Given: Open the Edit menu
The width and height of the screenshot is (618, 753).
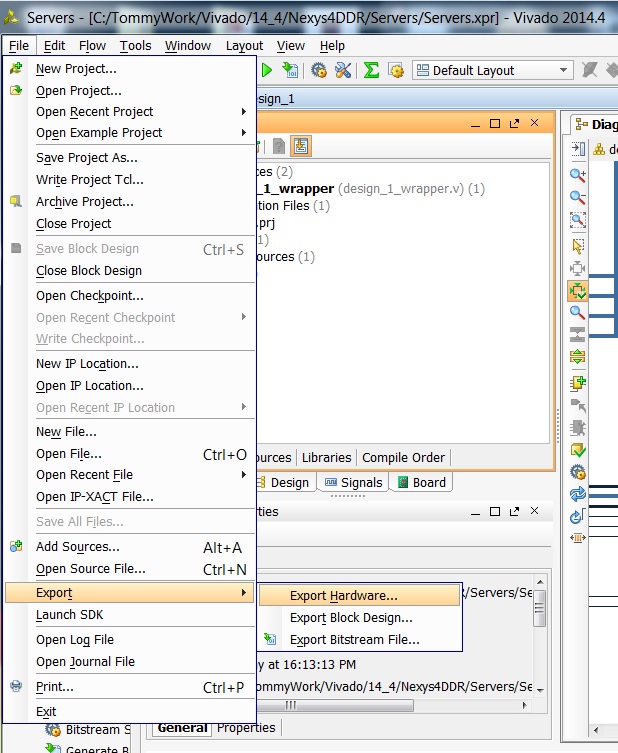Looking at the screenshot, I should click(x=54, y=46).
